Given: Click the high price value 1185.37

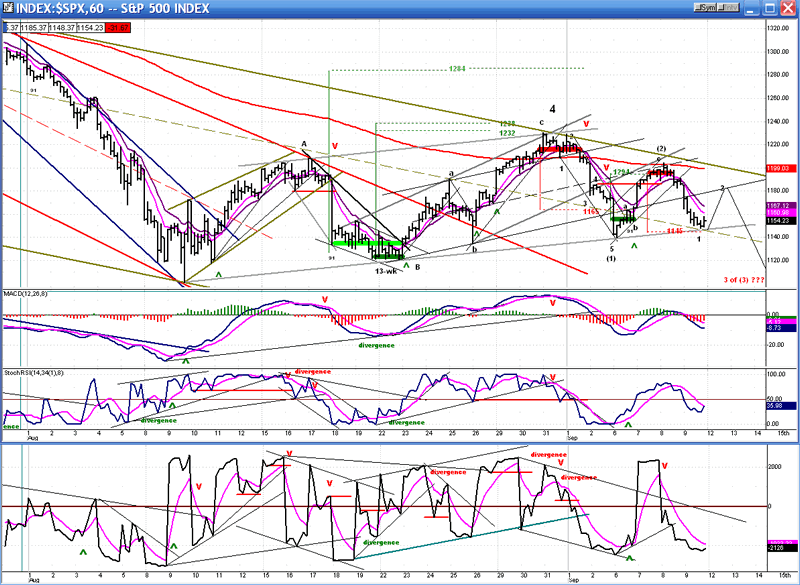Looking at the screenshot, I should point(34,28).
